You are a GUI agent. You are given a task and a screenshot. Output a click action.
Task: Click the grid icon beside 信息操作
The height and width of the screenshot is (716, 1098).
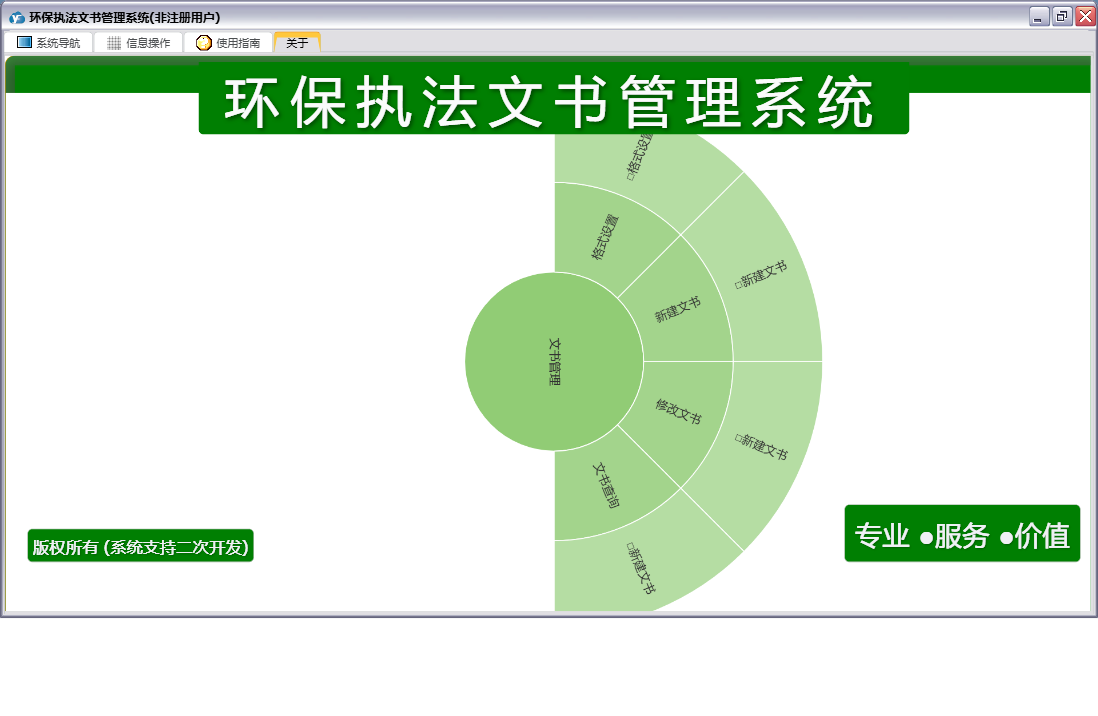coord(114,43)
